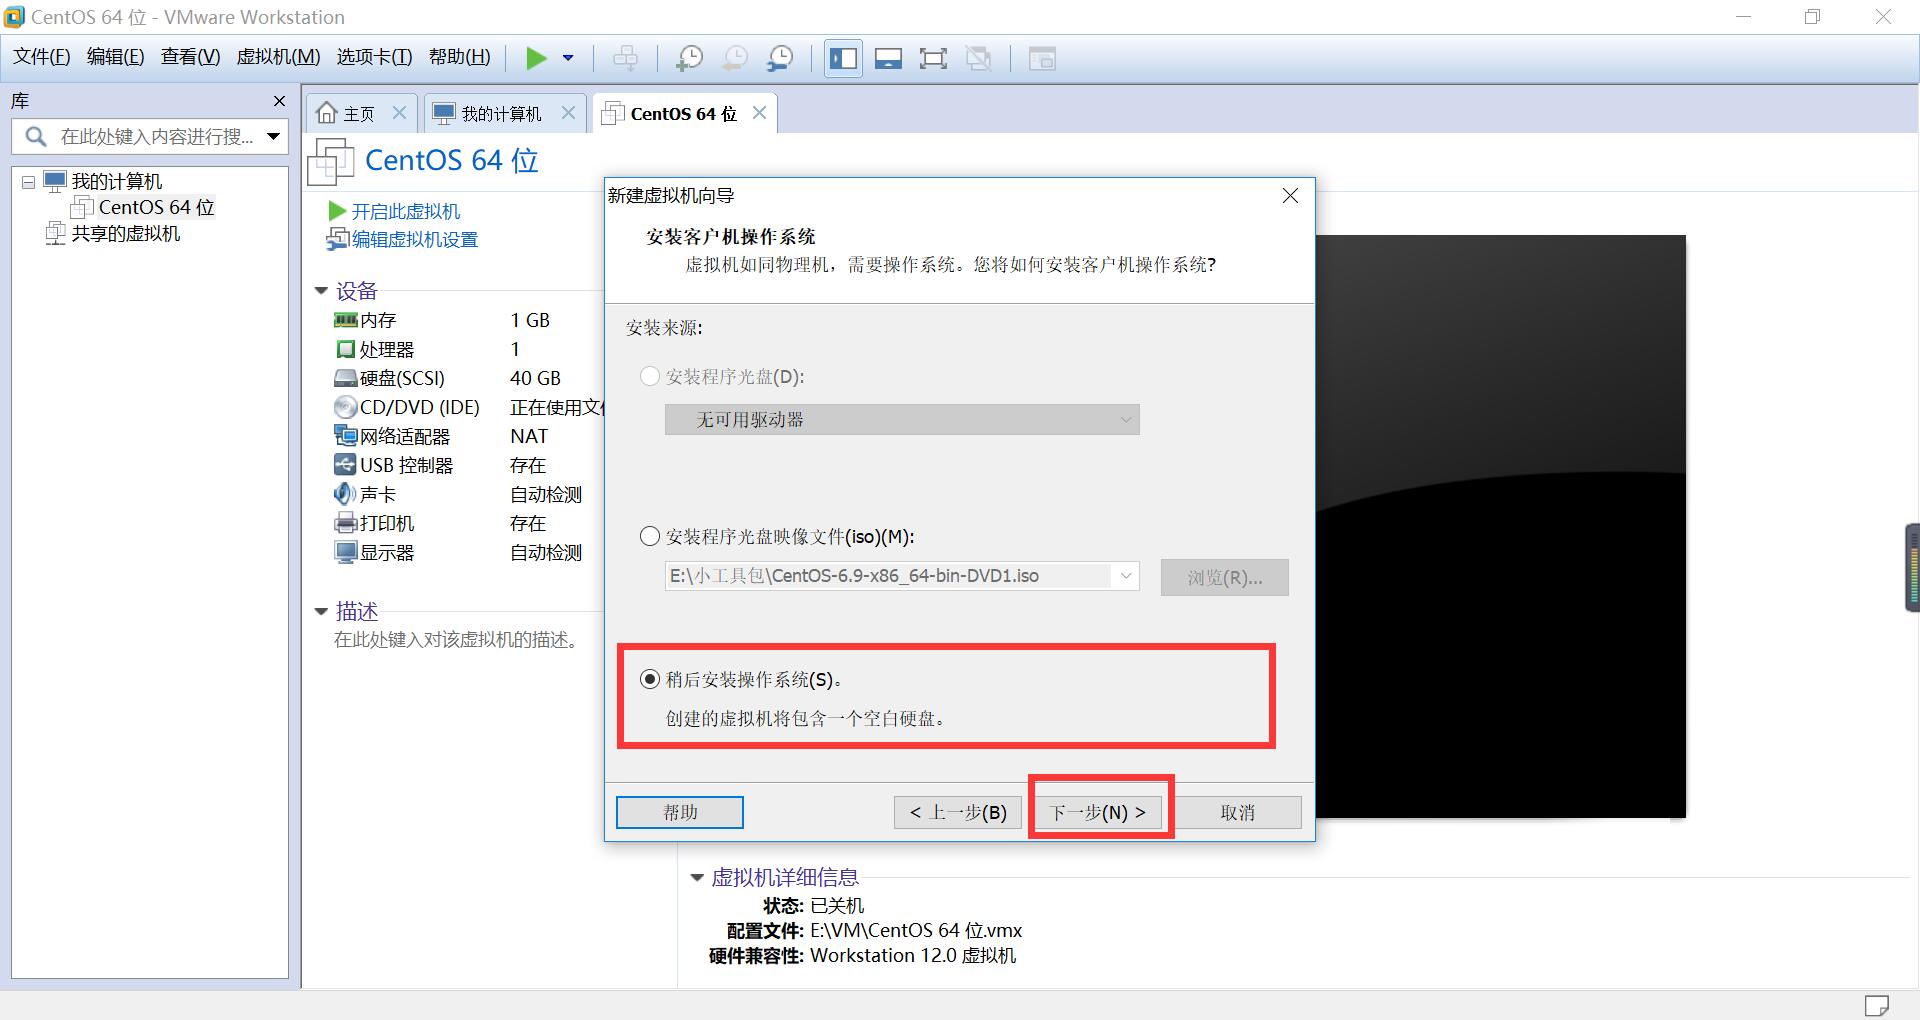Open the 虚拟机(M) menu
Image resolution: width=1920 pixels, height=1020 pixels.
(278, 57)
